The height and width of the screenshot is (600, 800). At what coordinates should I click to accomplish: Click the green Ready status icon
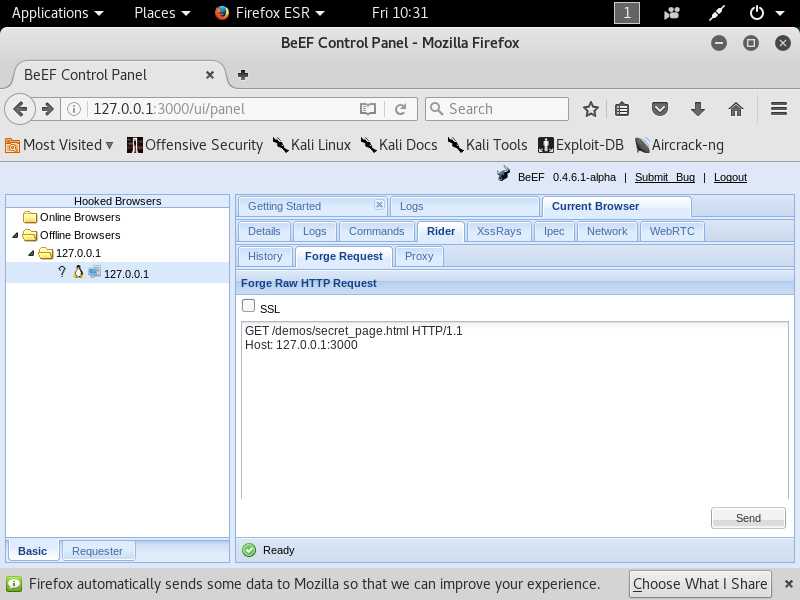coord(249,550)
